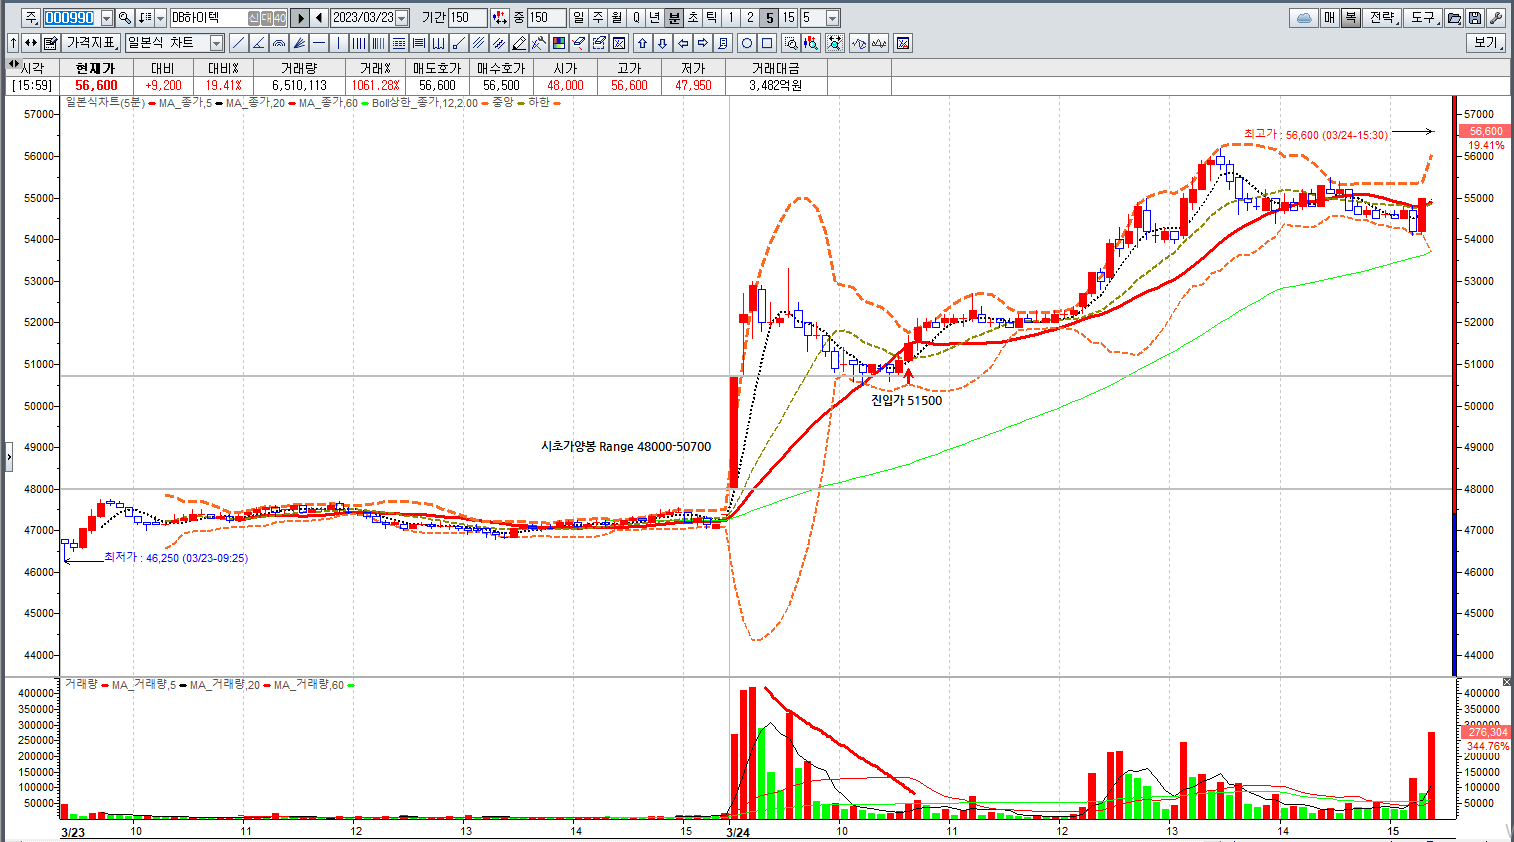Click the previous back arrow button
The image size is (1514, 842).
tap(319, 18)
